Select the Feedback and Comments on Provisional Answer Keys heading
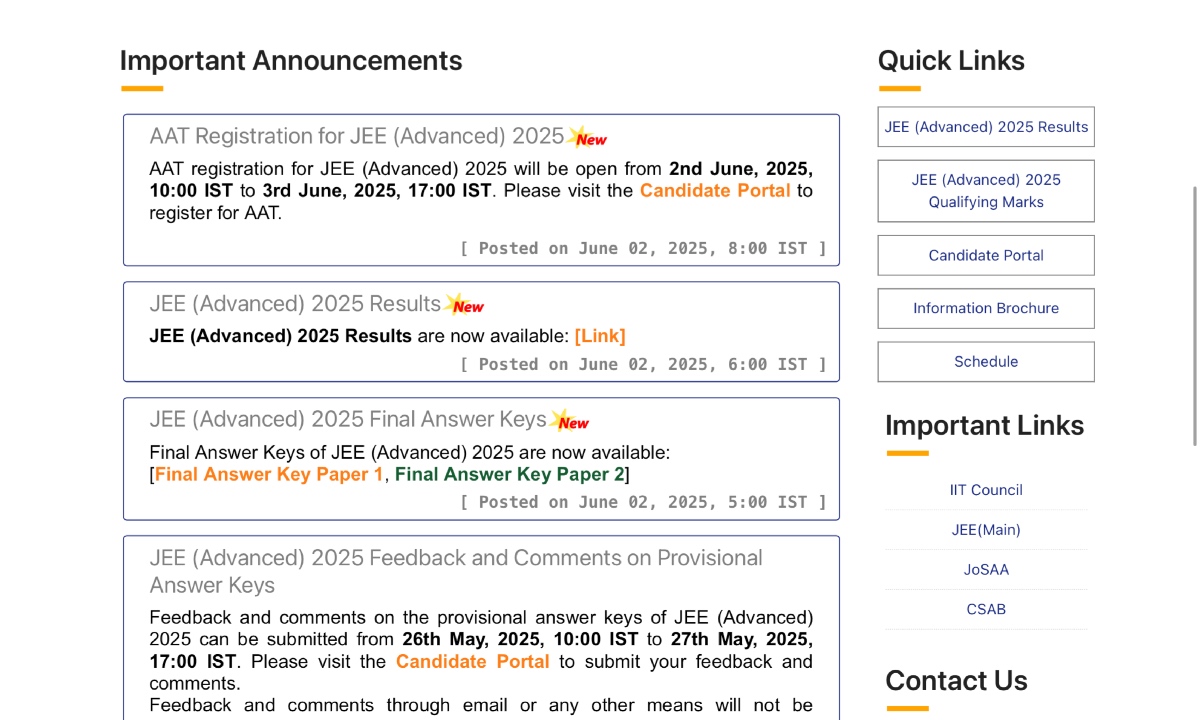Screen dimensions: 1200x720 point(456,571)
